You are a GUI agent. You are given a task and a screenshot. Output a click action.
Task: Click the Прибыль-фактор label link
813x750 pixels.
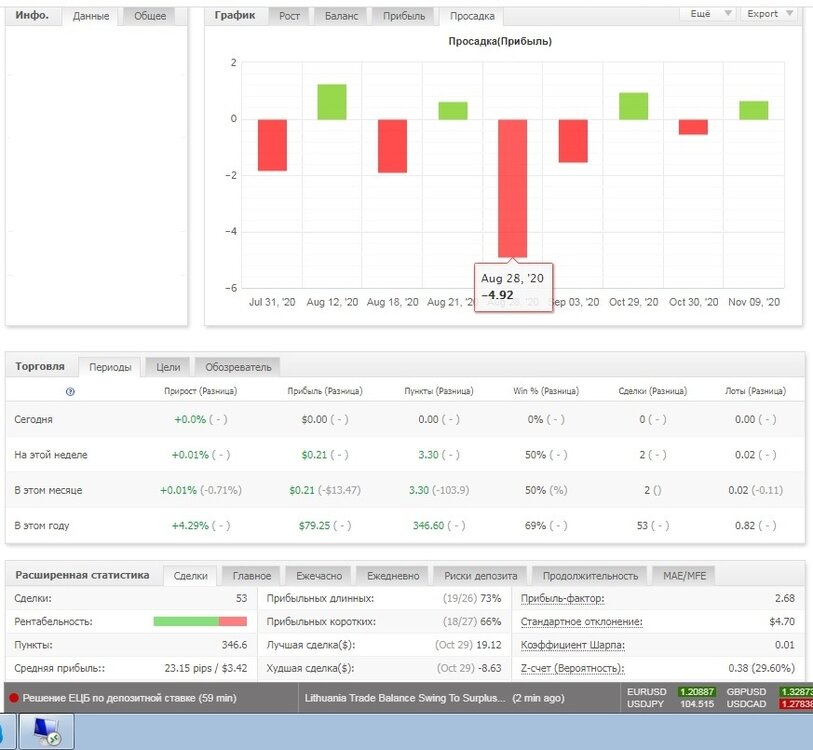(563, 599)
